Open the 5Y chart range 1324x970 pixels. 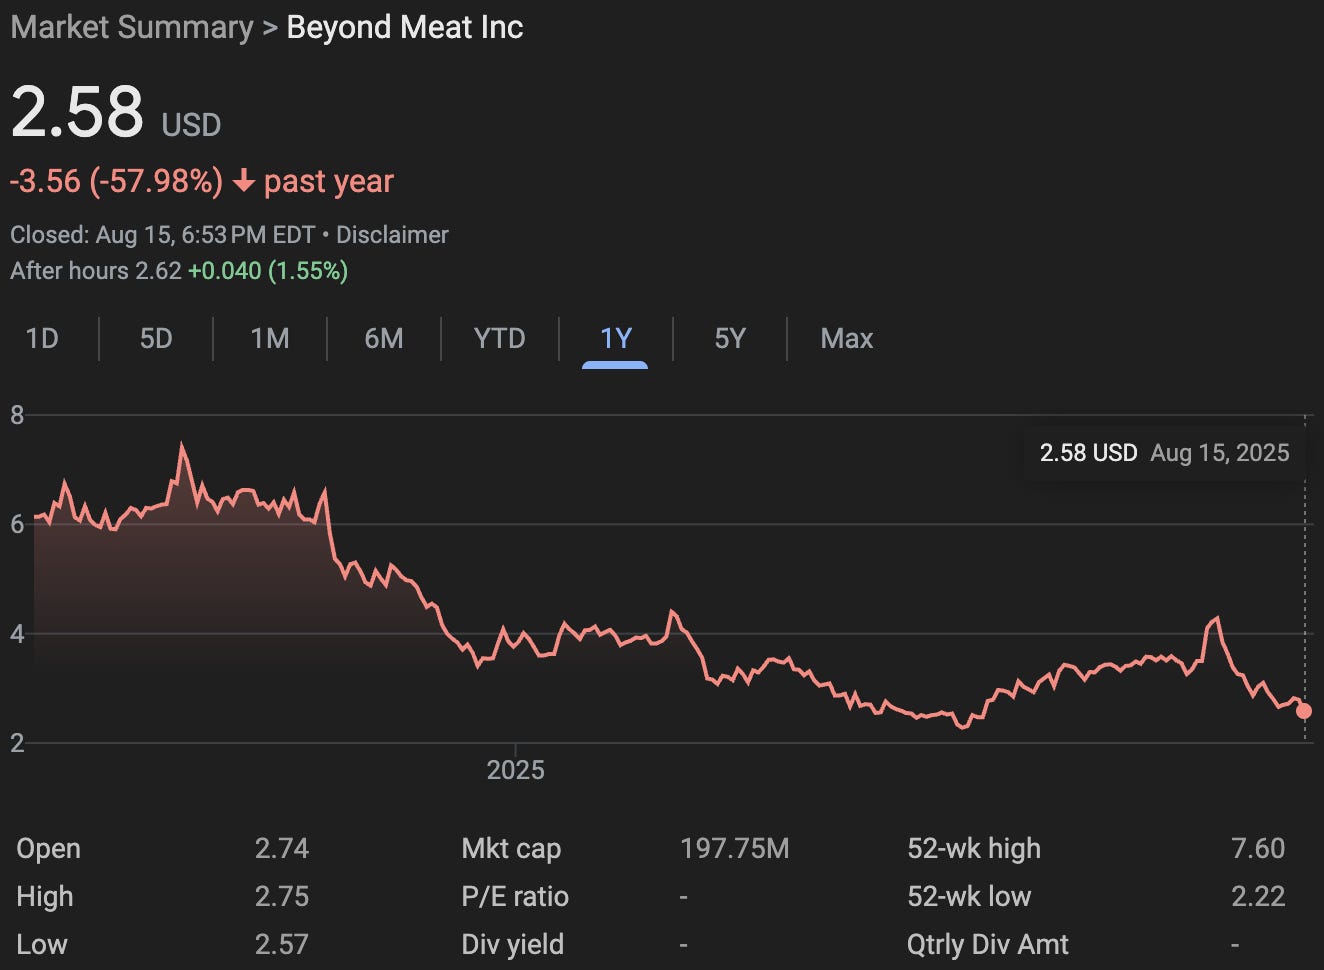pyautogui.click(x=730, y=339)
